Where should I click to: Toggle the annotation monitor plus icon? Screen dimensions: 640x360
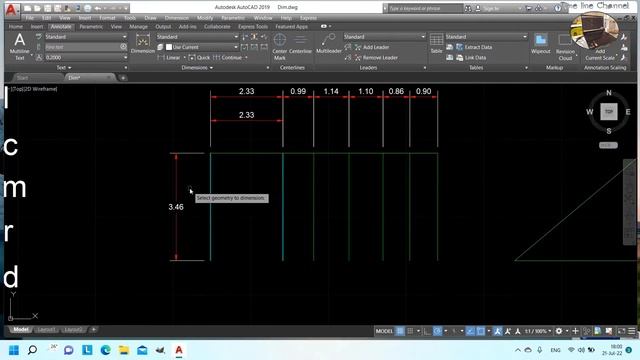(575, 331)
